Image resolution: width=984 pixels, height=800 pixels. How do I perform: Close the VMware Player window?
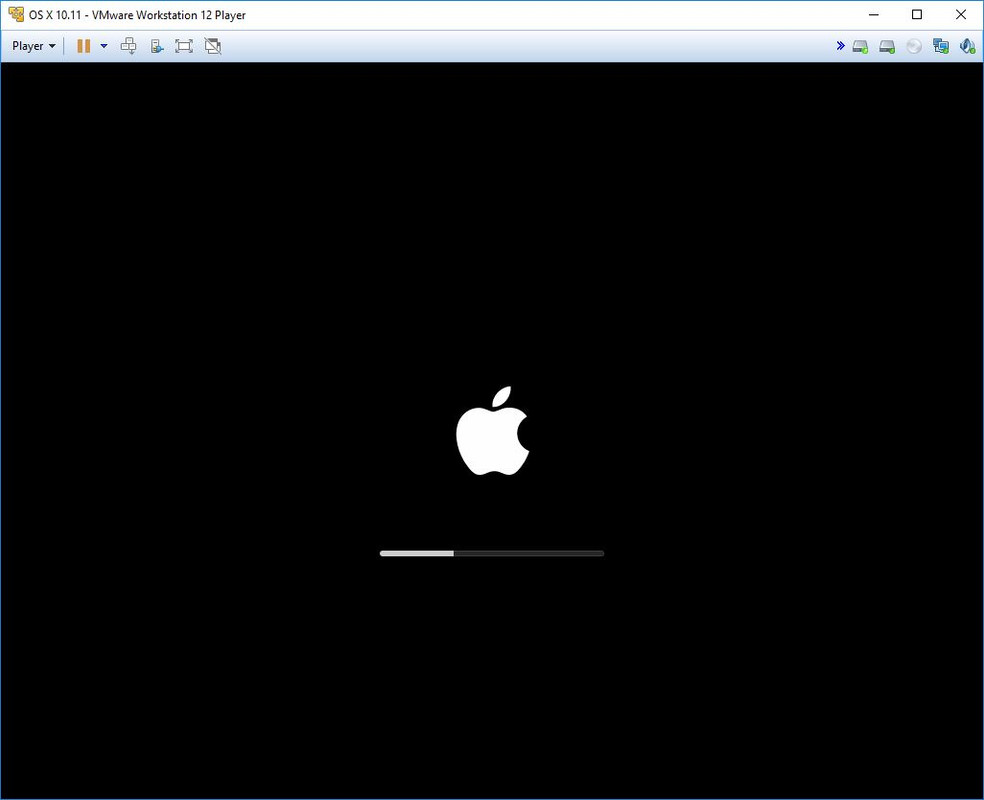click(961, 14)
